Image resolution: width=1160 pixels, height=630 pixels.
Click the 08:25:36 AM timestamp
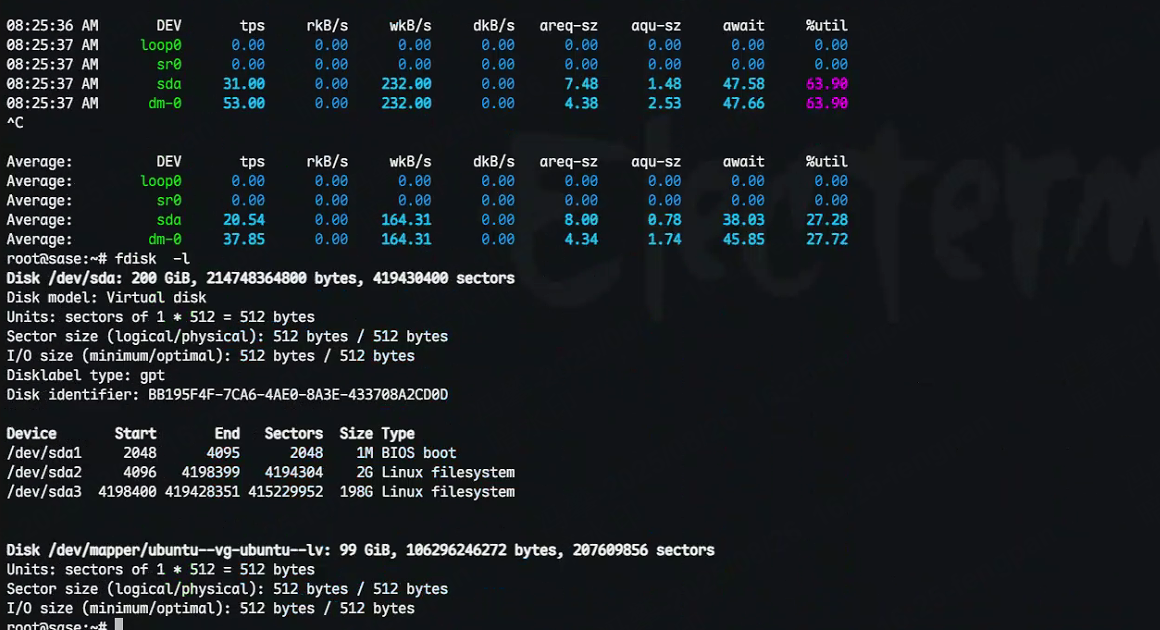pos(53,26)
